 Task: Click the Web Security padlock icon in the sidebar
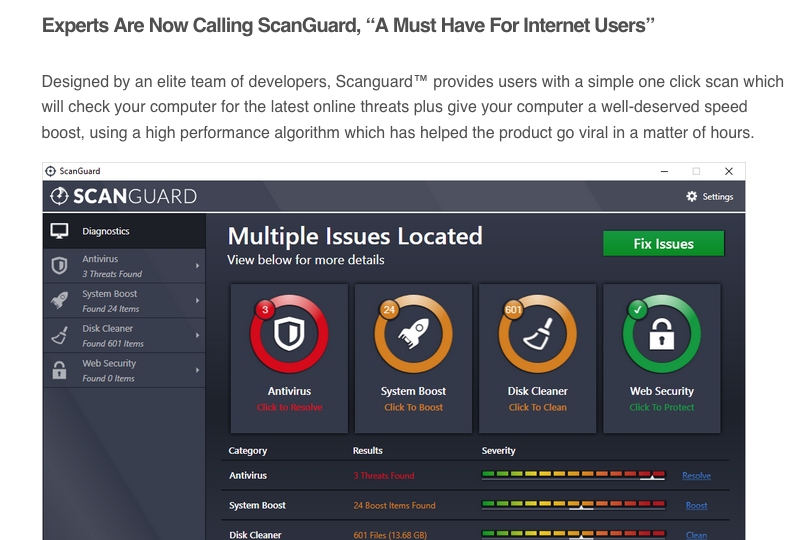(59, 370)
